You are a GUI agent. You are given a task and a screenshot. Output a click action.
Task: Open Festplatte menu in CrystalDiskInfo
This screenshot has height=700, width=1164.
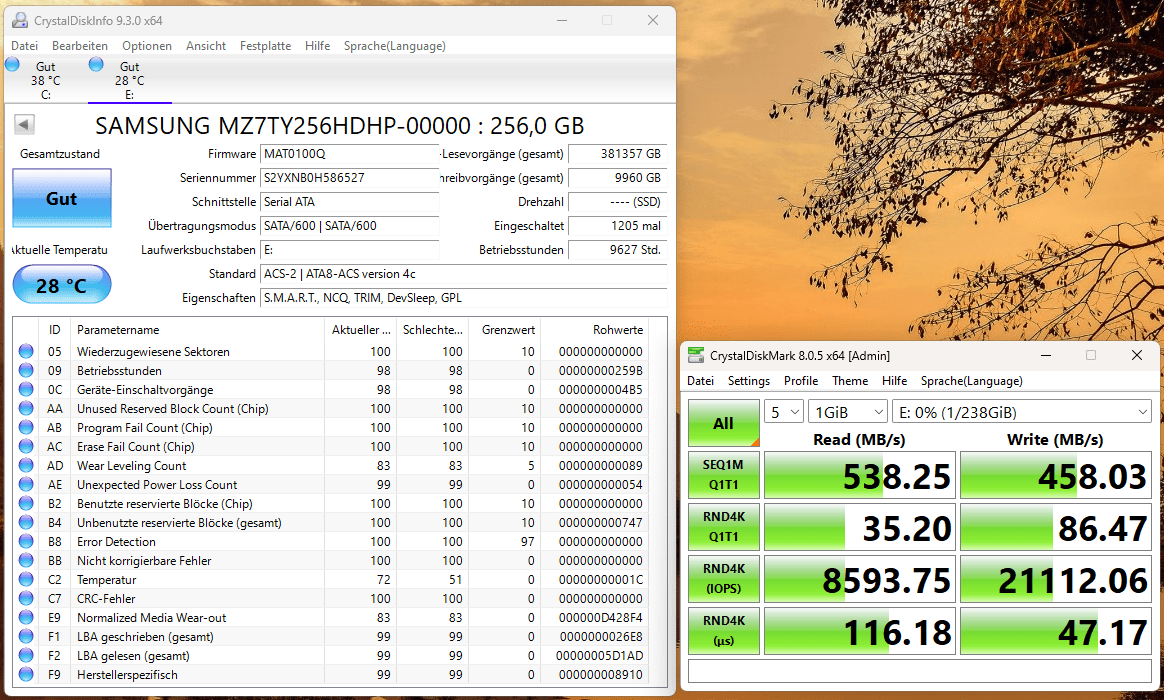pos(265,45)
